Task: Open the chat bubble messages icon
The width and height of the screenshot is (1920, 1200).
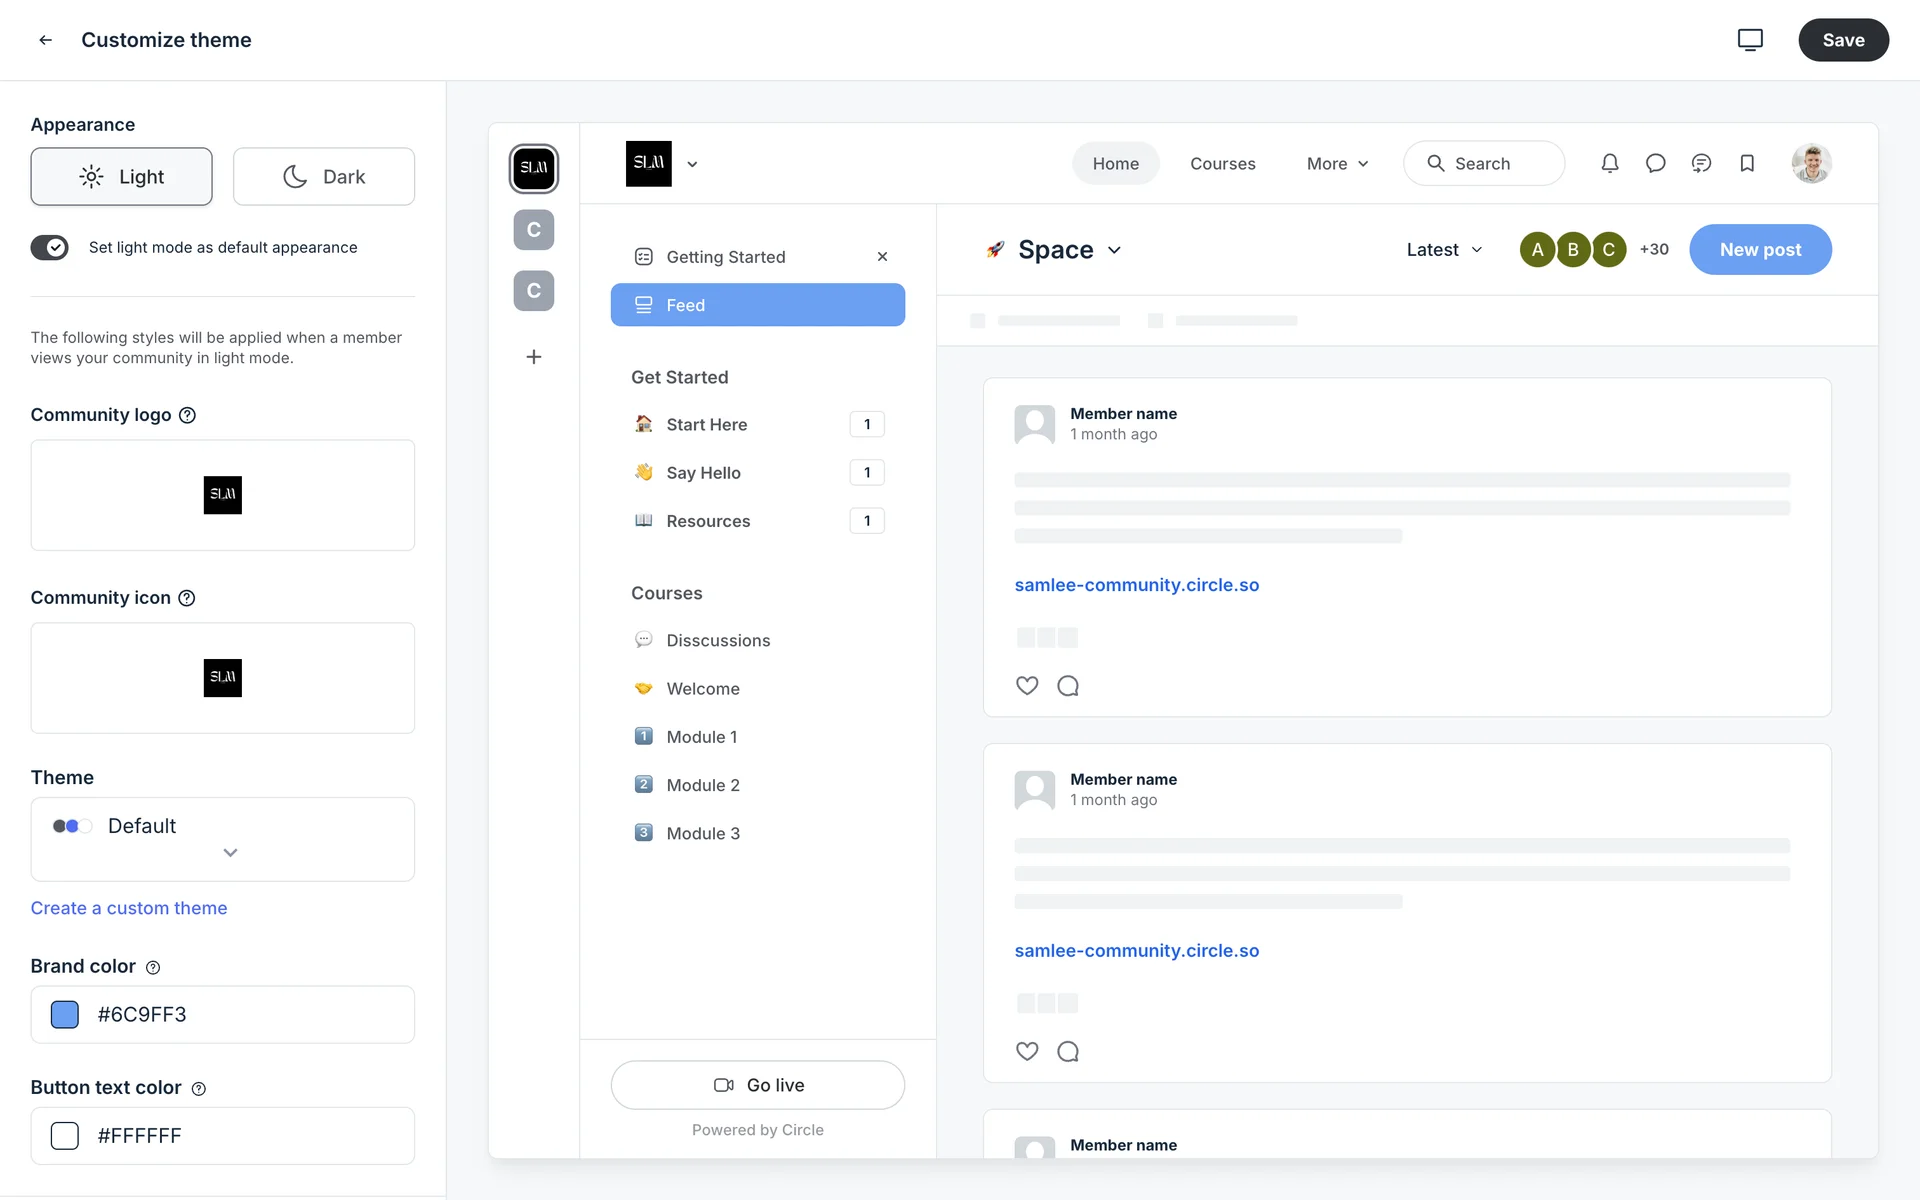Action: (x=1655, y=163)
